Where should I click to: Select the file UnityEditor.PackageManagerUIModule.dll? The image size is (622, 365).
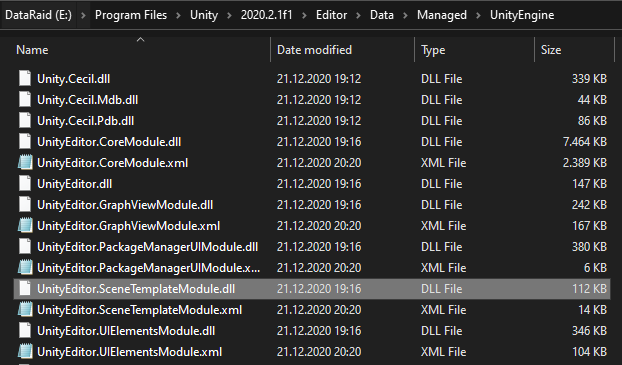tap(148, 247)
